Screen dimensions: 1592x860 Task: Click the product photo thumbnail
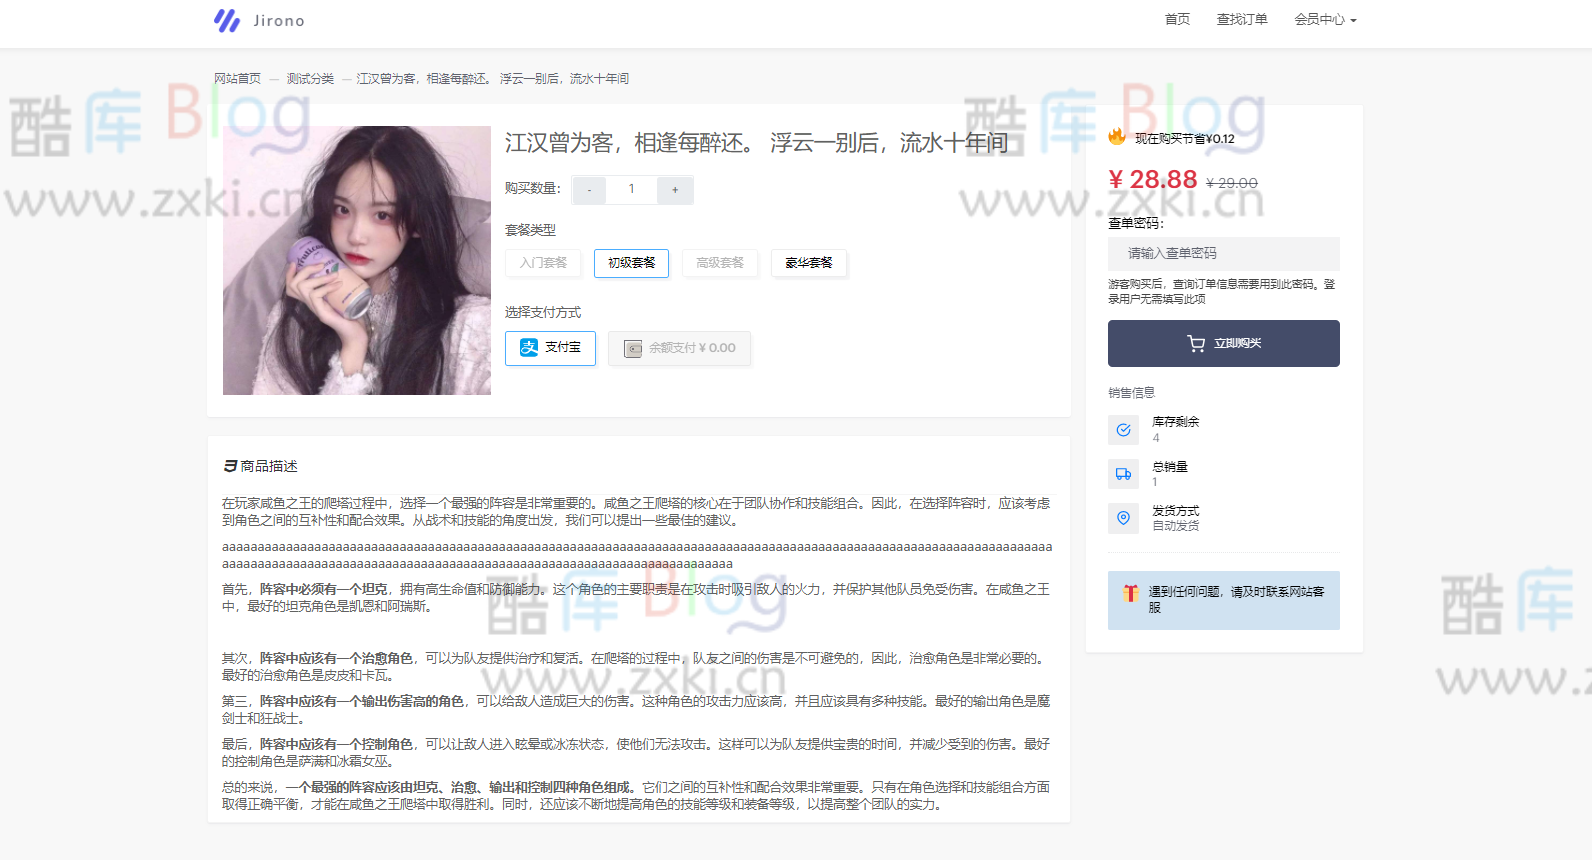coord(357,260)
